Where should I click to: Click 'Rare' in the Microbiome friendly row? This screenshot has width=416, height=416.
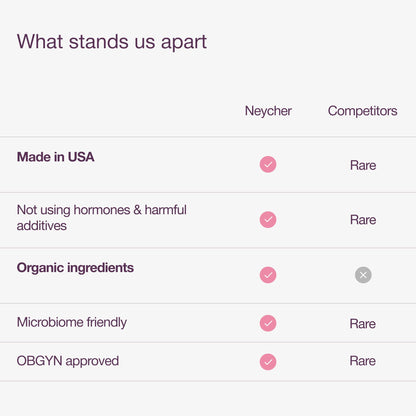[363, 324]
